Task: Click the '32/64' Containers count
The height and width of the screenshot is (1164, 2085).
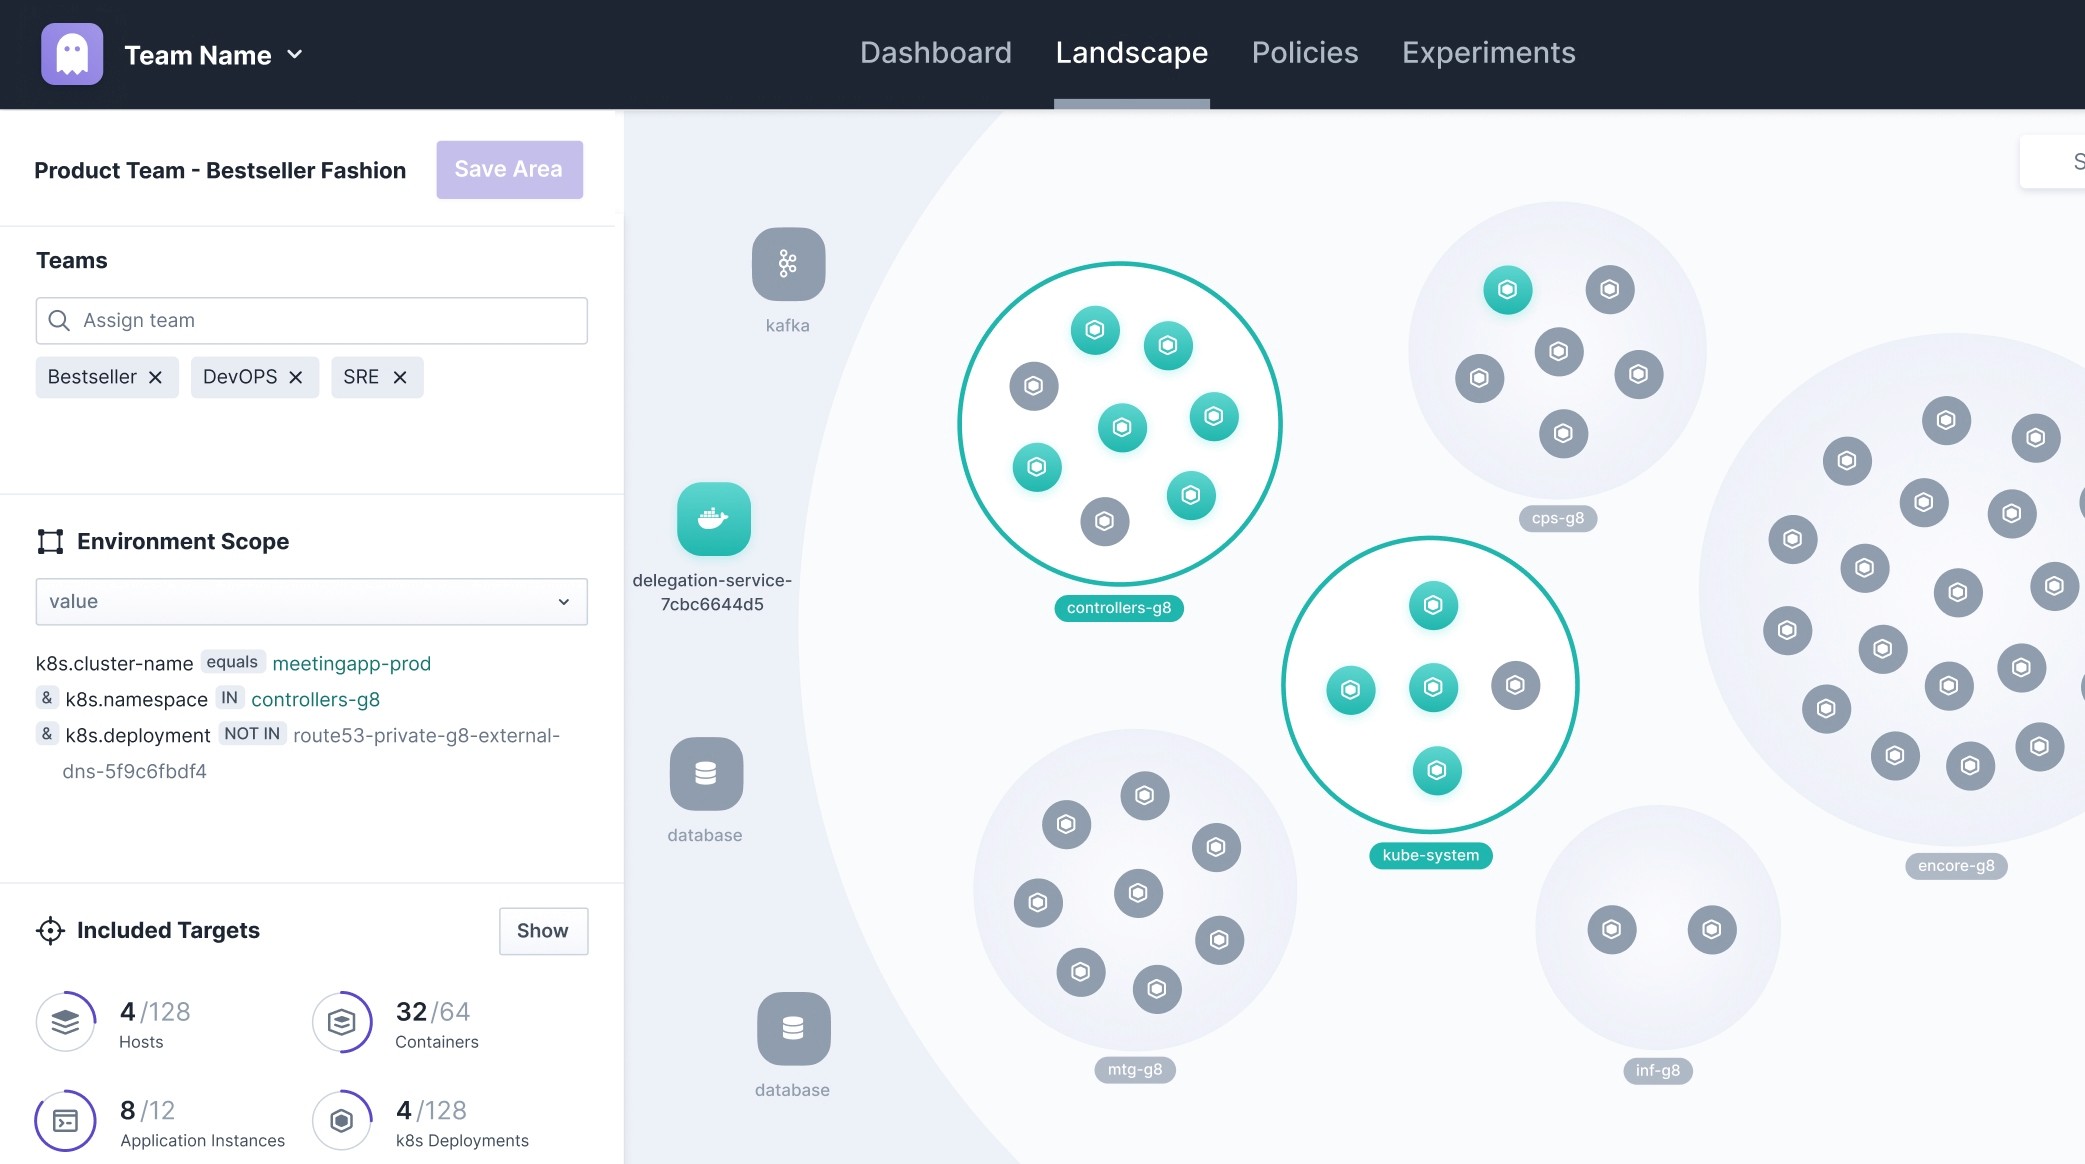Action: point(433,1011)
